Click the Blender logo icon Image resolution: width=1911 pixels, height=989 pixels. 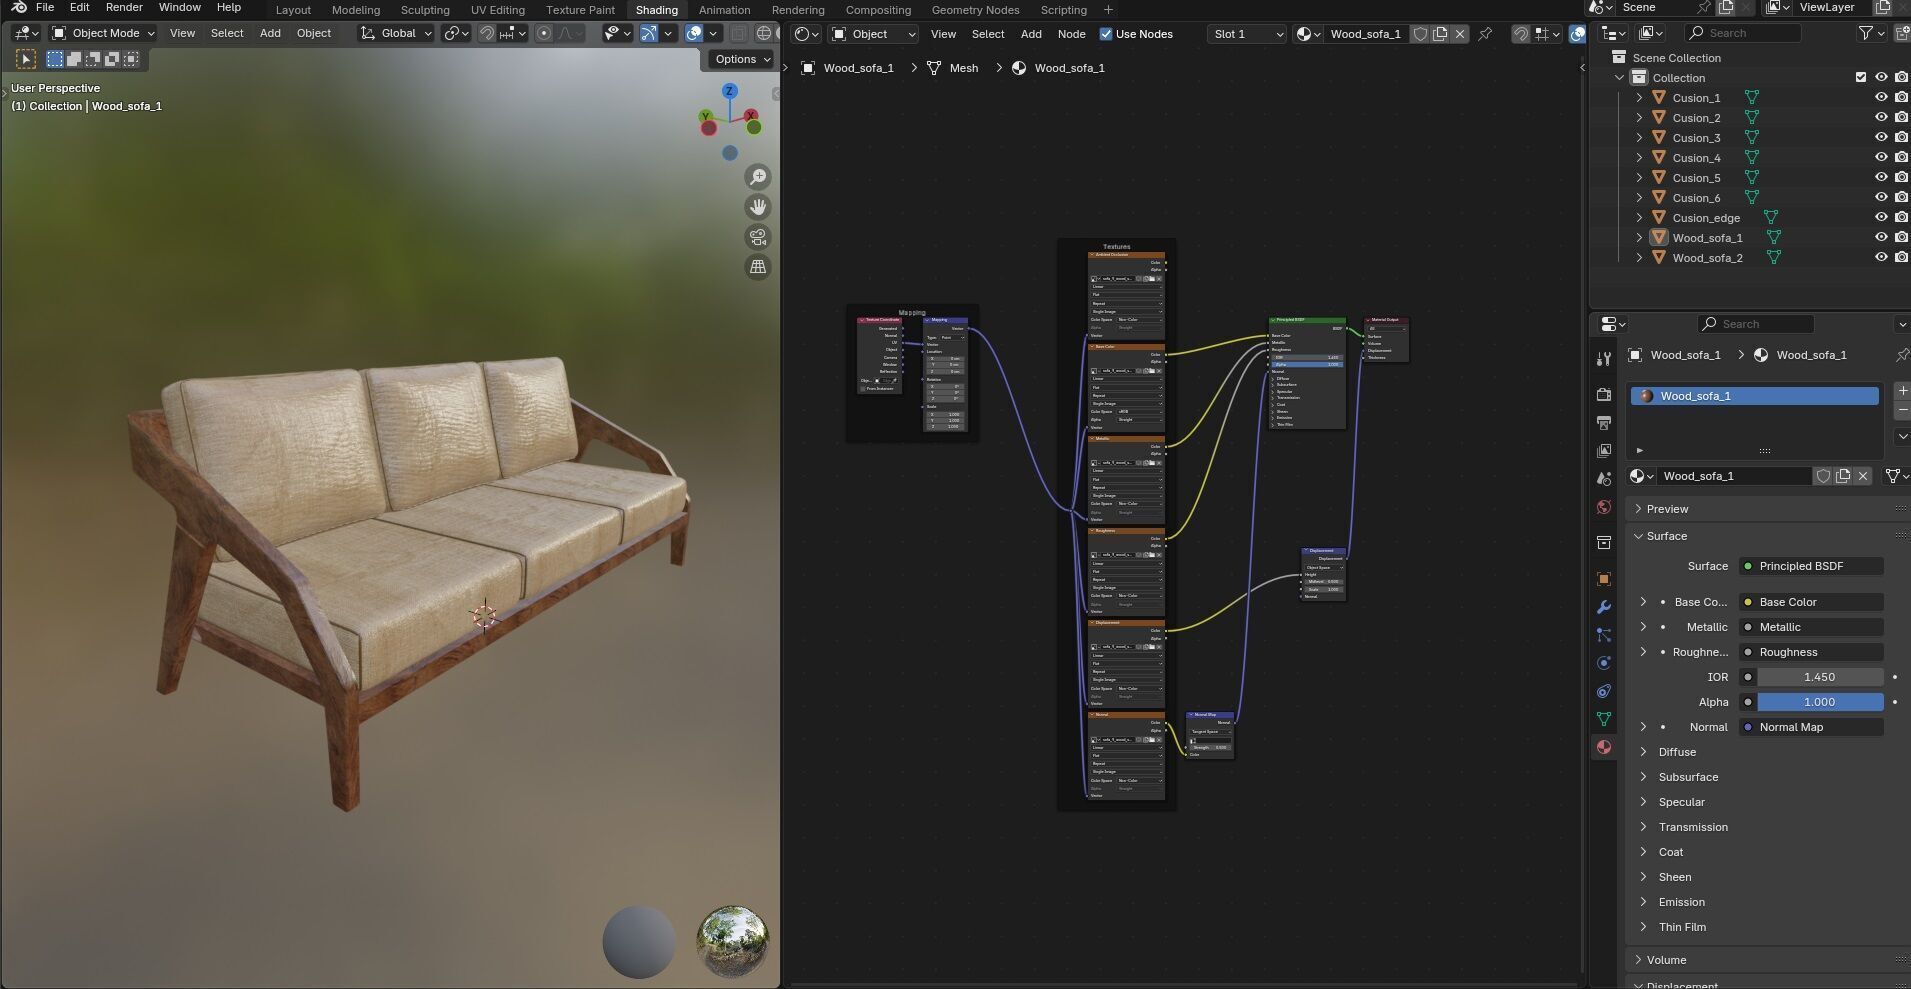19,7
